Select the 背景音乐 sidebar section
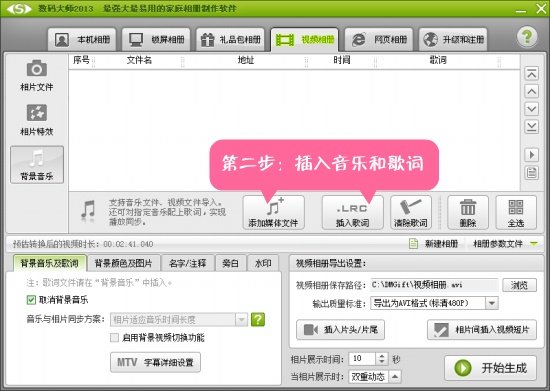This screenshot has width=550, height=391. (37, 164)
